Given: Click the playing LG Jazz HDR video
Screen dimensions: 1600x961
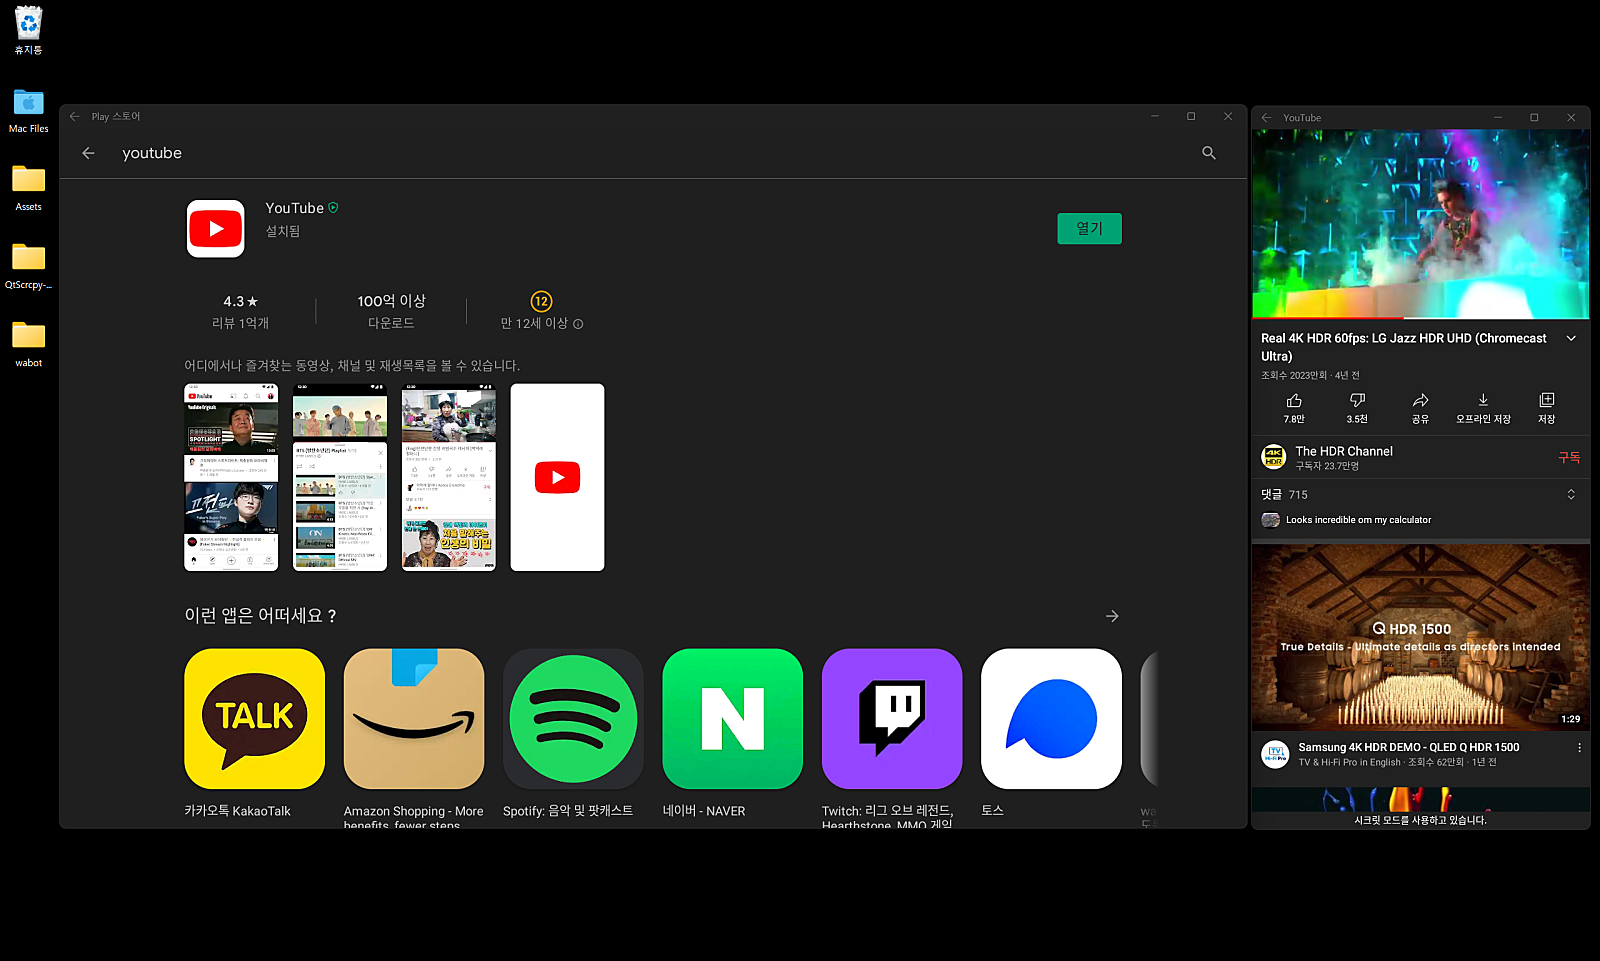Looking at the screenshot, I should coord(1420,224).
